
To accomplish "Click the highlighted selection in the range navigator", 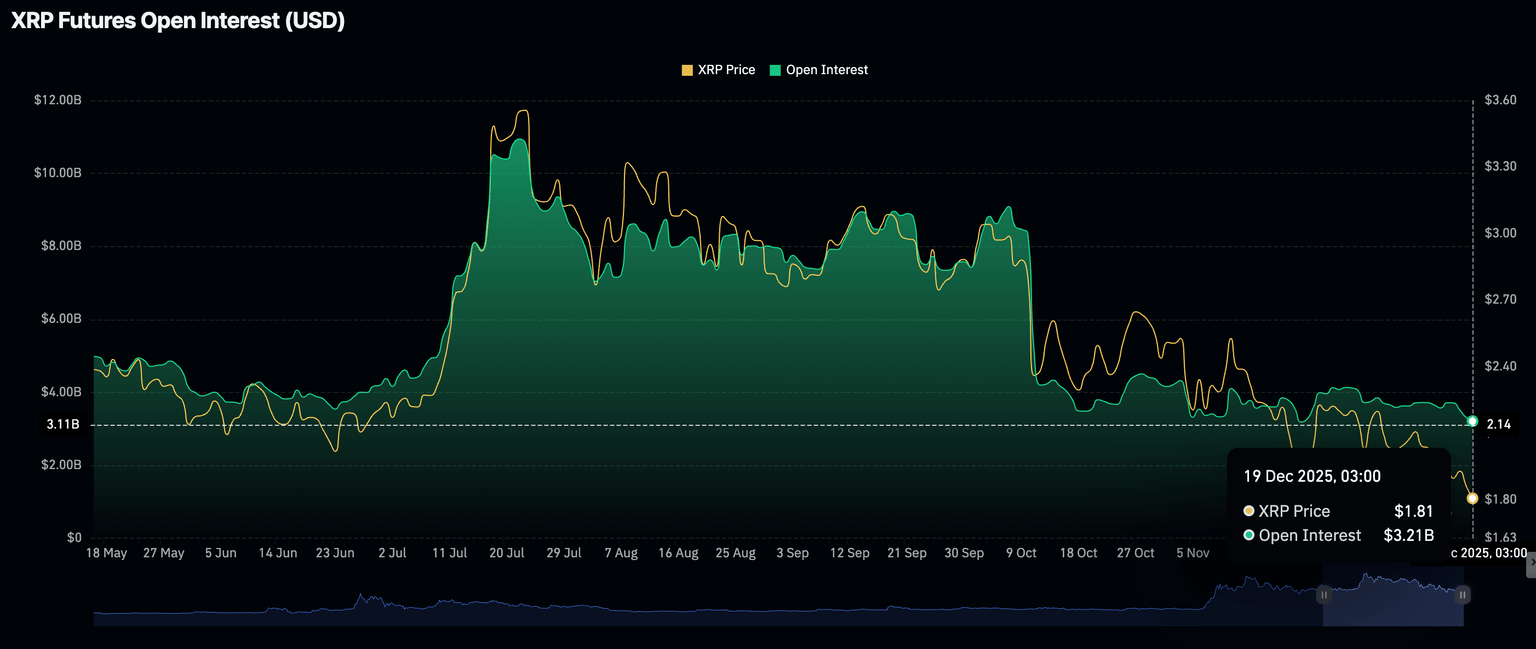I will 1392,600.
